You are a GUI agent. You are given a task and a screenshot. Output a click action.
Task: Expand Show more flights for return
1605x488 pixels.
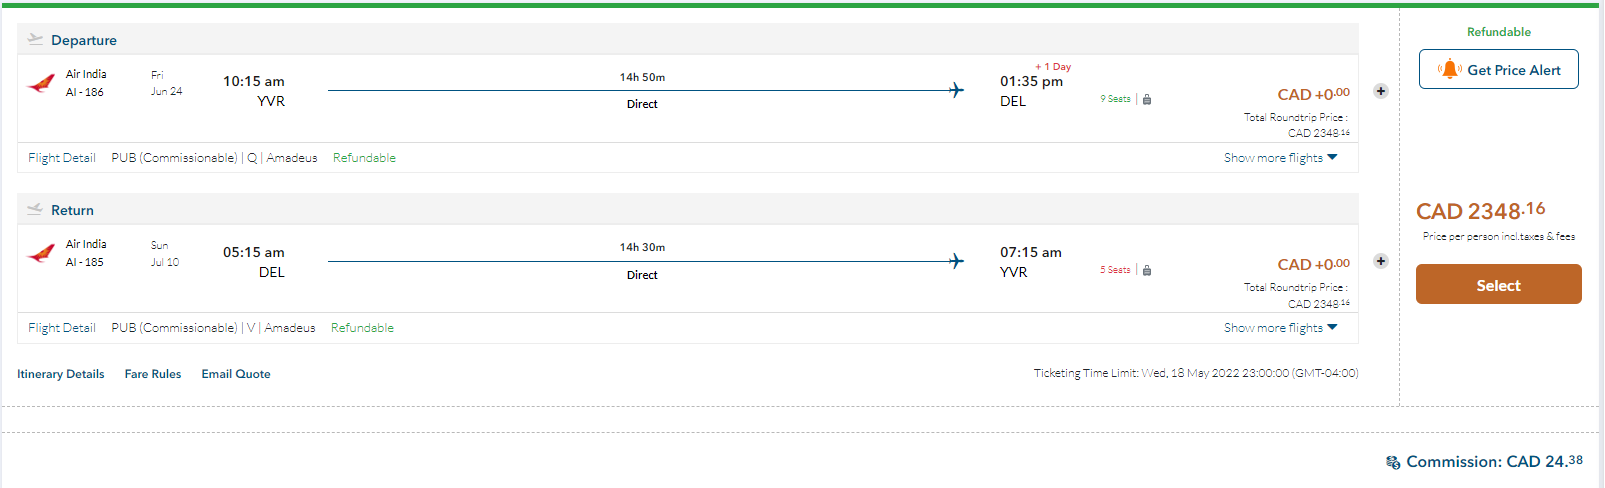pos(1280,328)
